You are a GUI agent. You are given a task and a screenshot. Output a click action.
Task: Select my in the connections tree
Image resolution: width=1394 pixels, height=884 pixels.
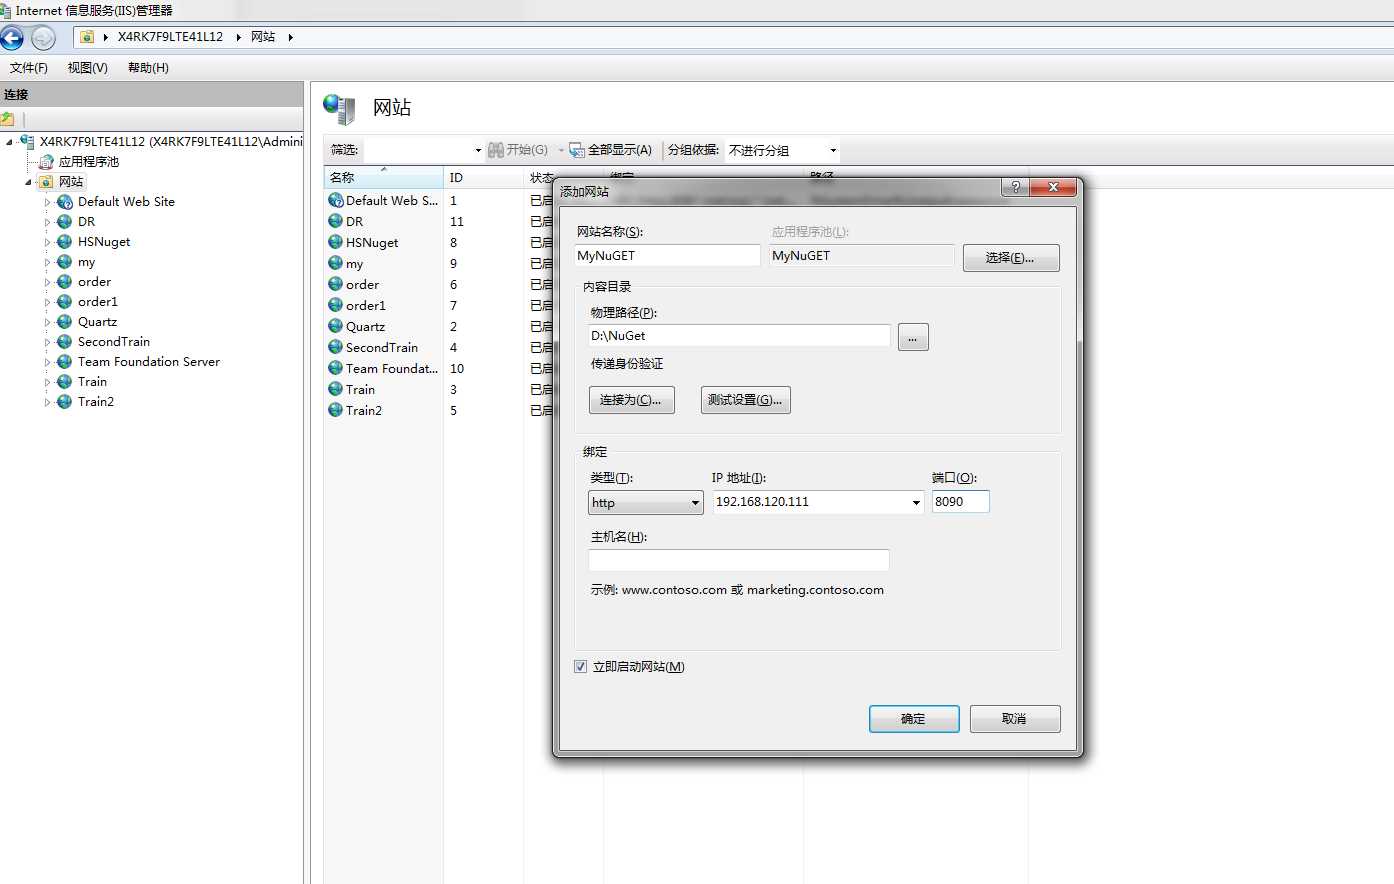coord(87,262)
